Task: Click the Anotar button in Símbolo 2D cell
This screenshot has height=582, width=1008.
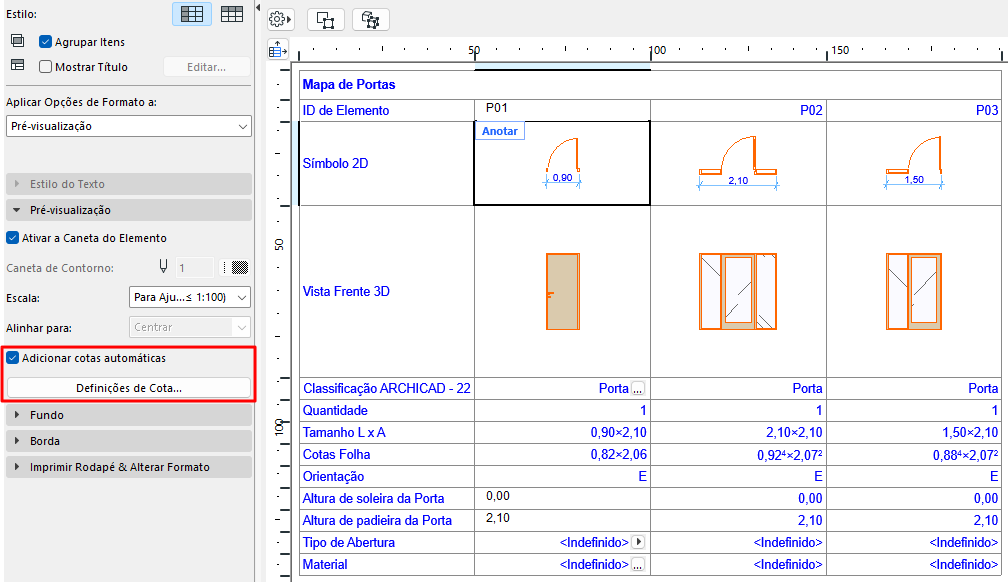Action: click(x=499, y=131)
